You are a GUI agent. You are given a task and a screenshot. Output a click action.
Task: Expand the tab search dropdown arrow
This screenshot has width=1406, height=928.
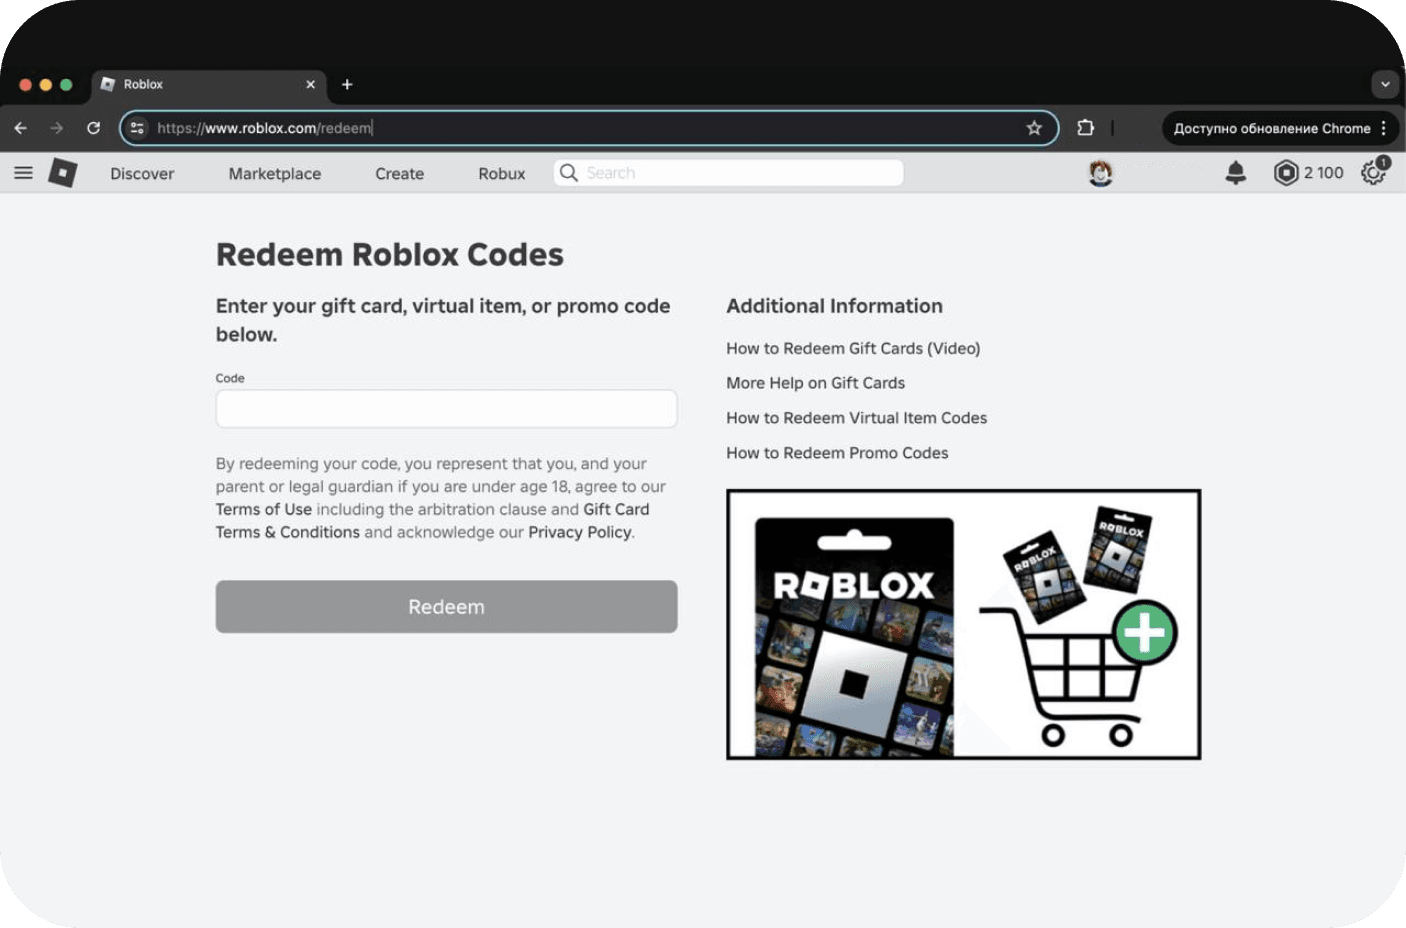pos(1384,85)
